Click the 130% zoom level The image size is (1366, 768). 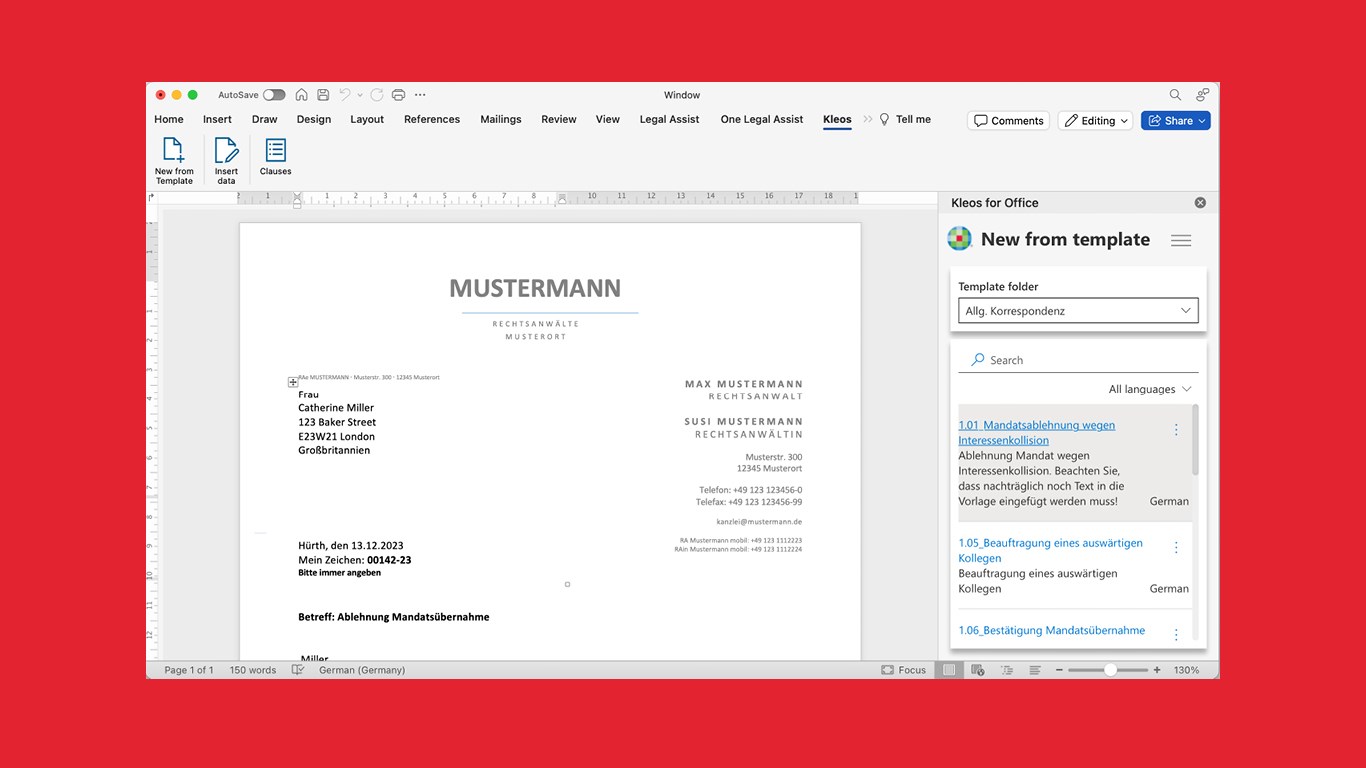tap(1187, 670)
